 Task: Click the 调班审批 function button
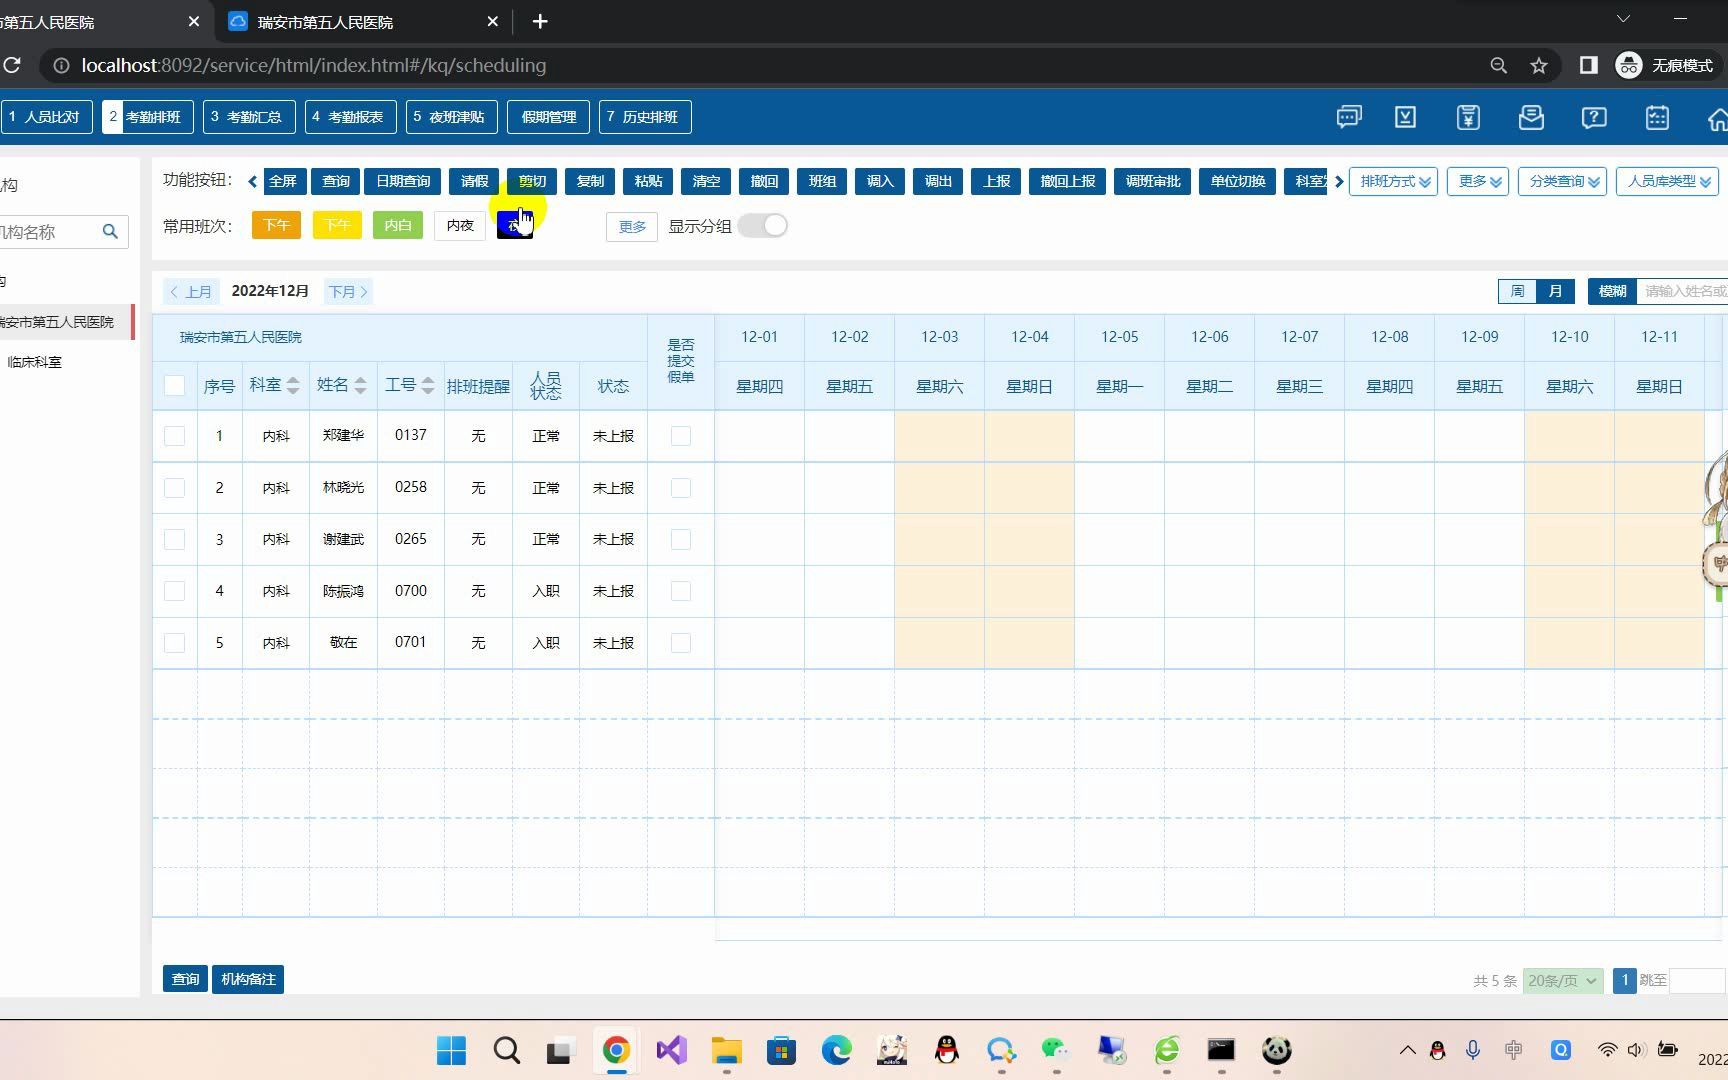[x=1153, y=181]
